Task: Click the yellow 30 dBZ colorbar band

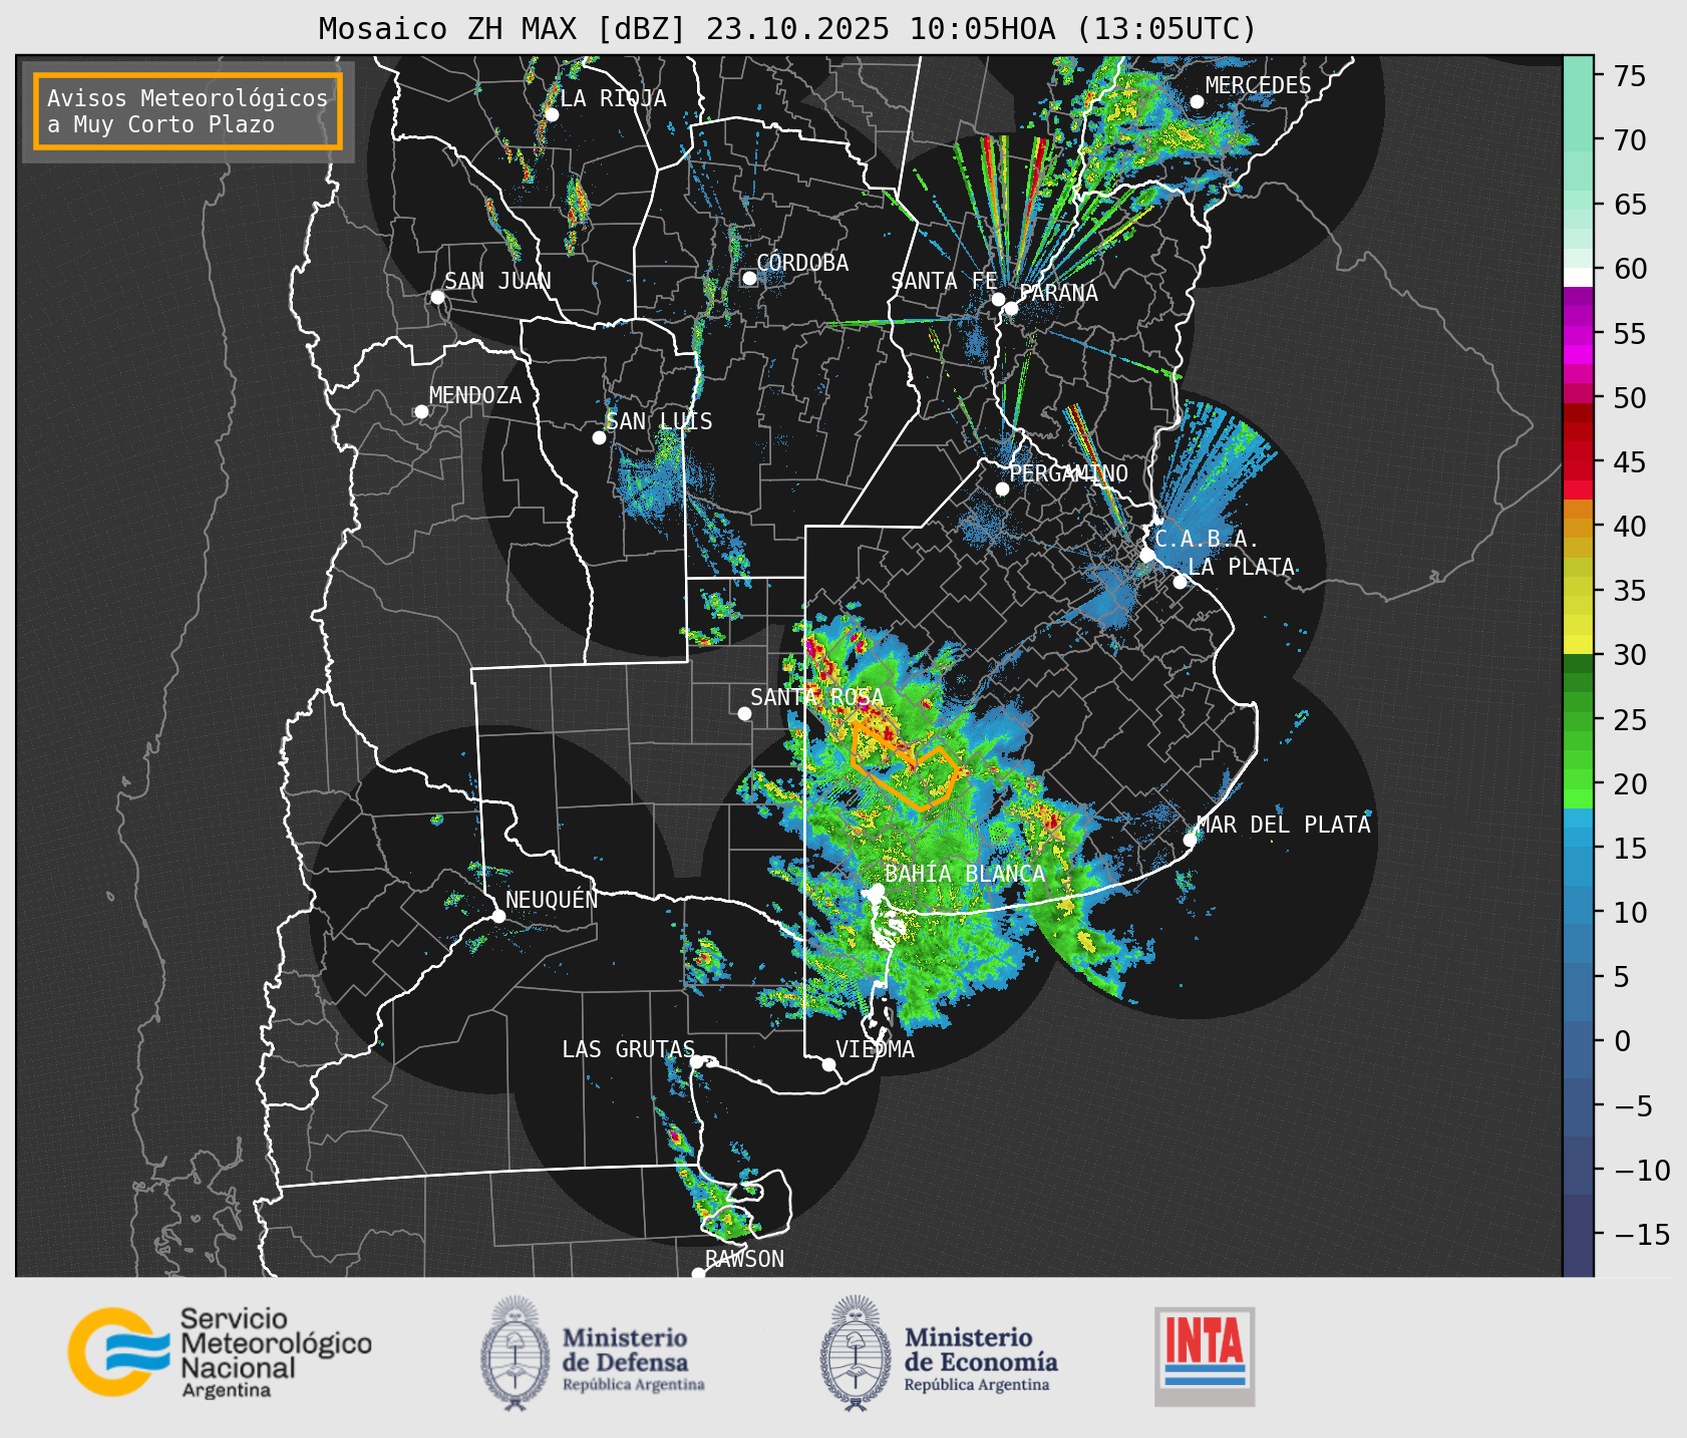Action: (1578, 645)
